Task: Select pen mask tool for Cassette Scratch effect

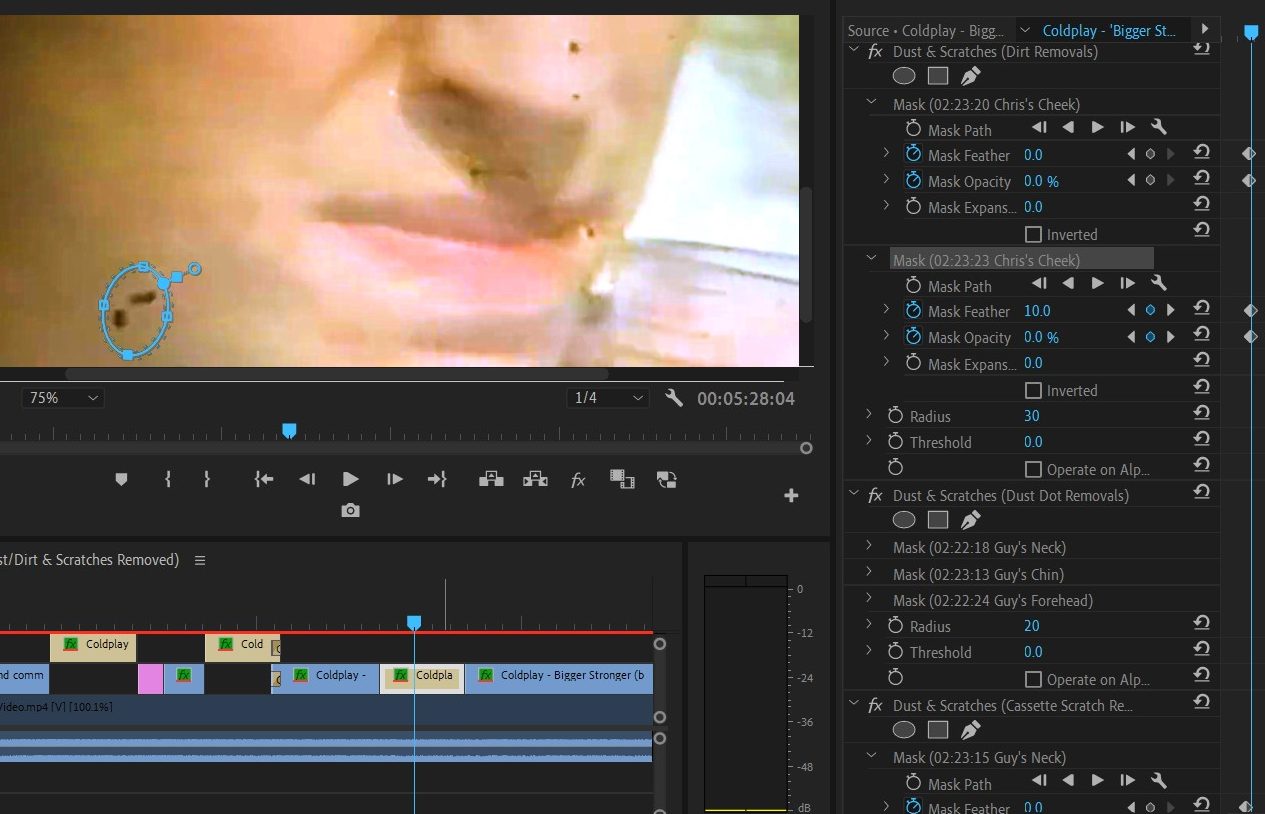Action: 970,730
